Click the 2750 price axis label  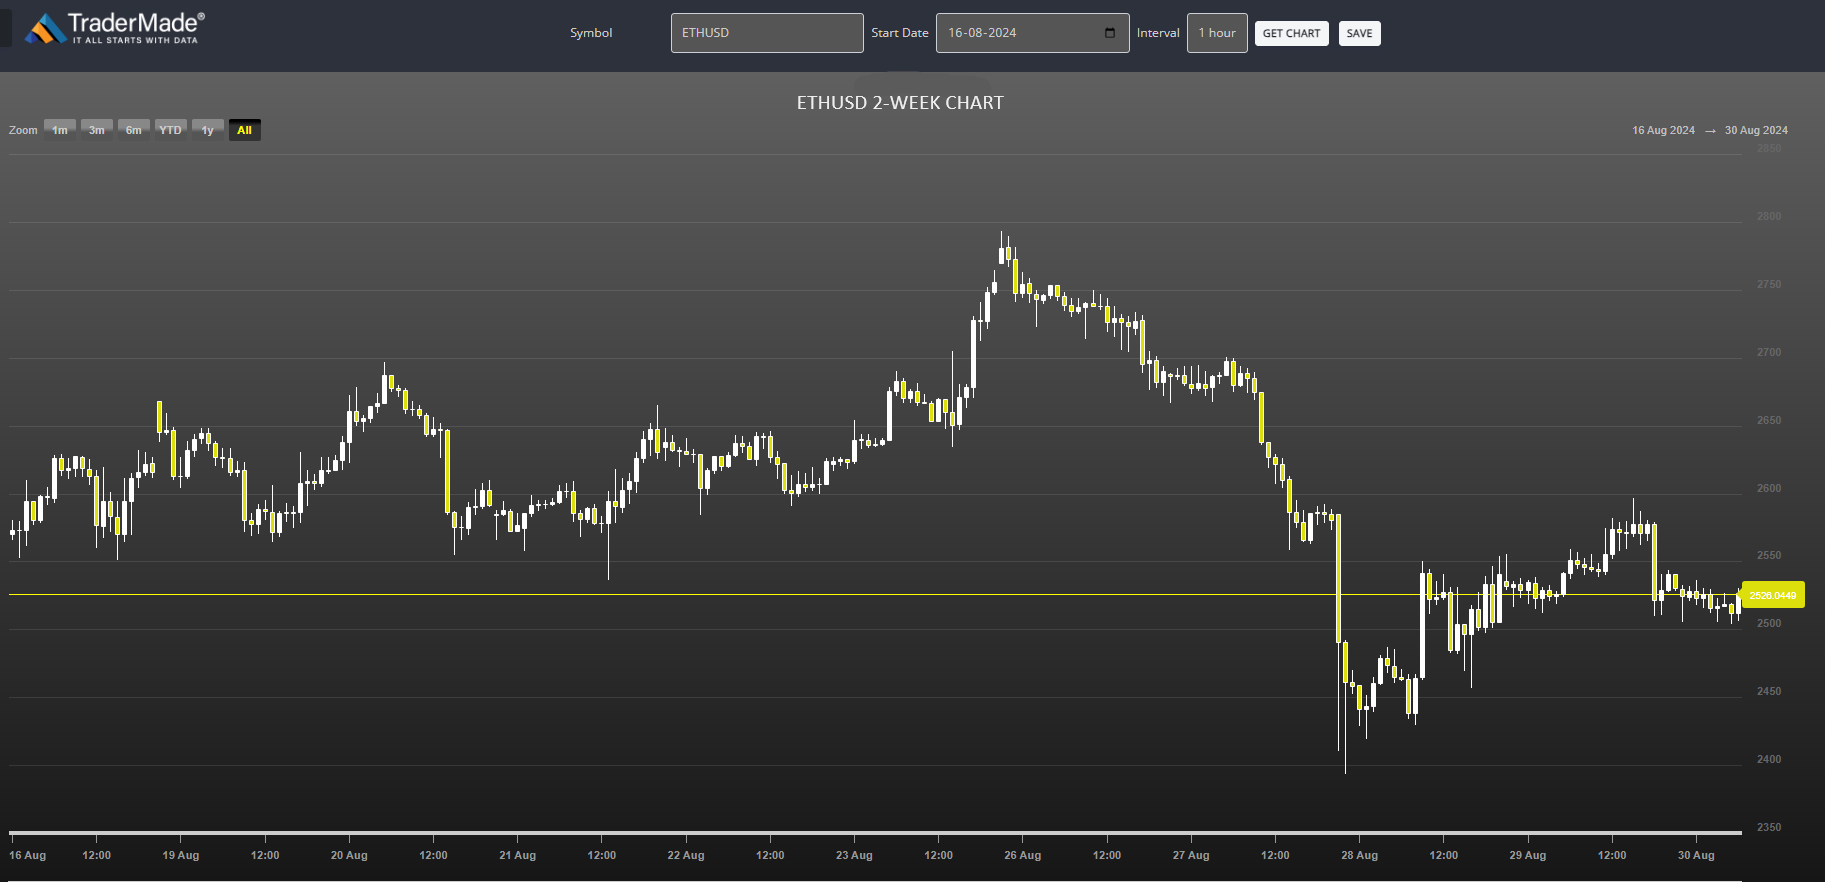(x=1769, y=284)
